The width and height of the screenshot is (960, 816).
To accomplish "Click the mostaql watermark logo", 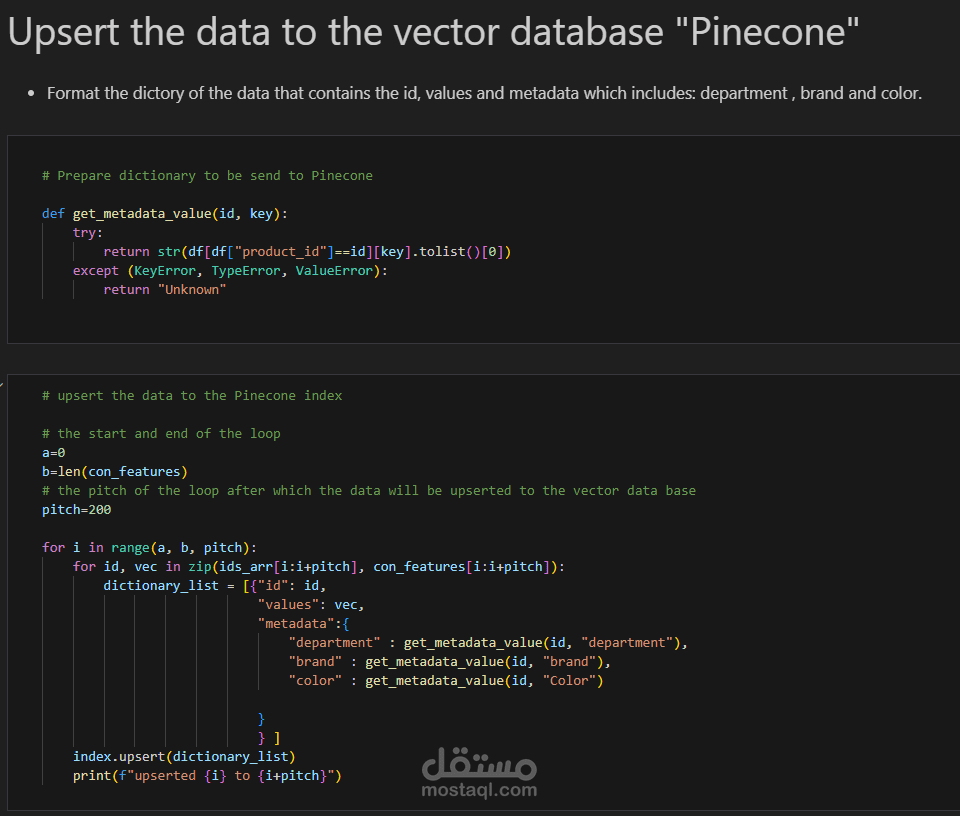I will pos(479,763).
